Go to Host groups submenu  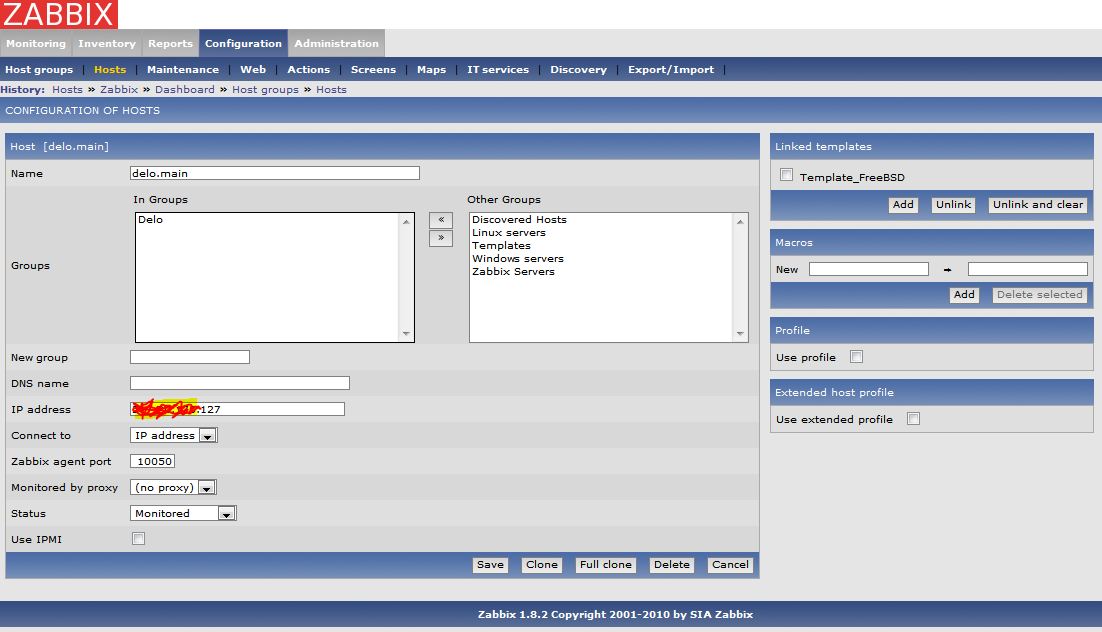39,70
